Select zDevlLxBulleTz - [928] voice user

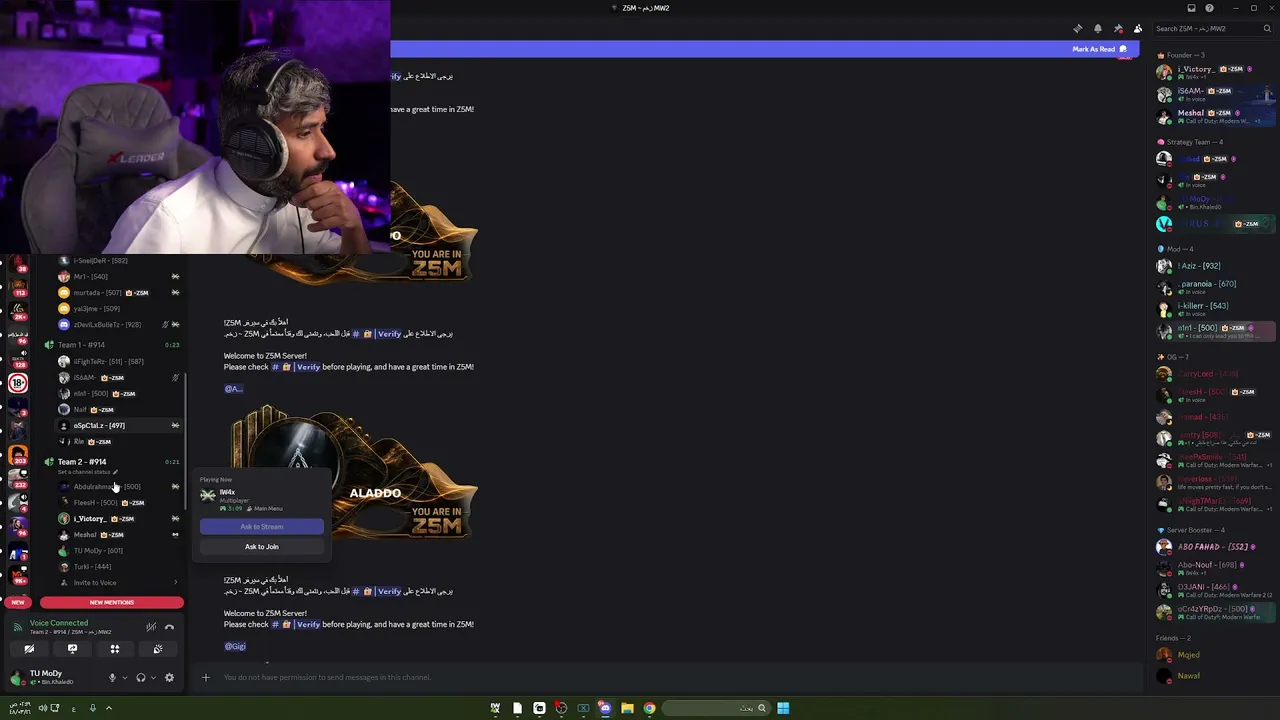click(x=119, y=325)
